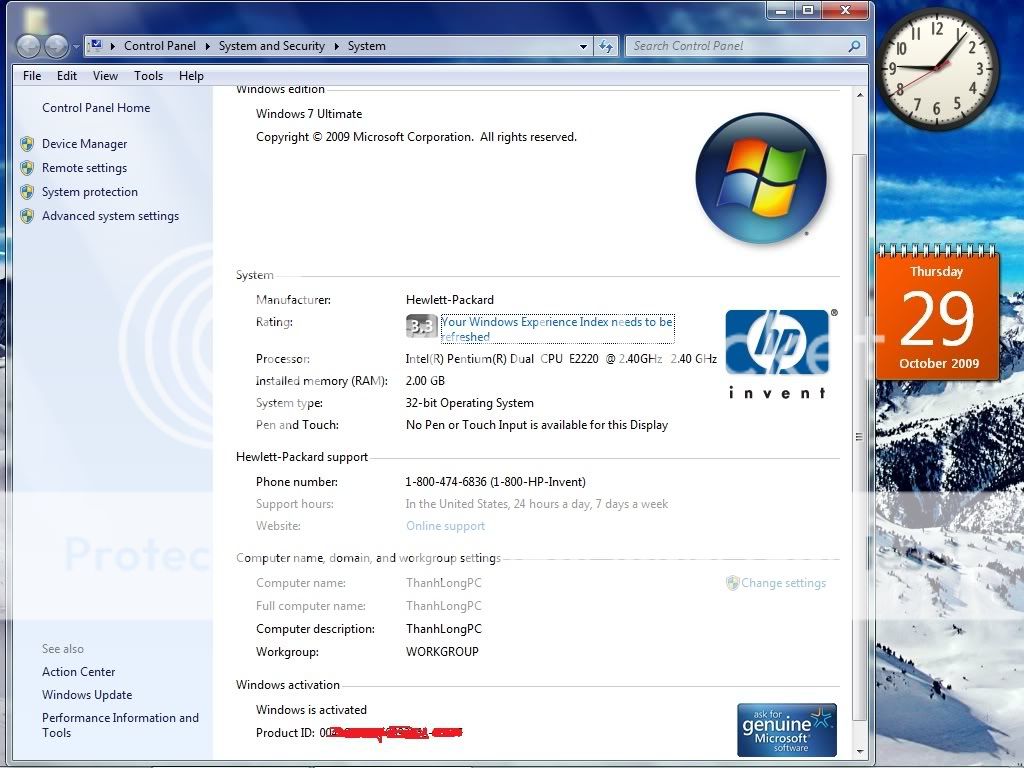Expand the Control Panel breadcrumb arrow
1024x768 pixels.
208,46
